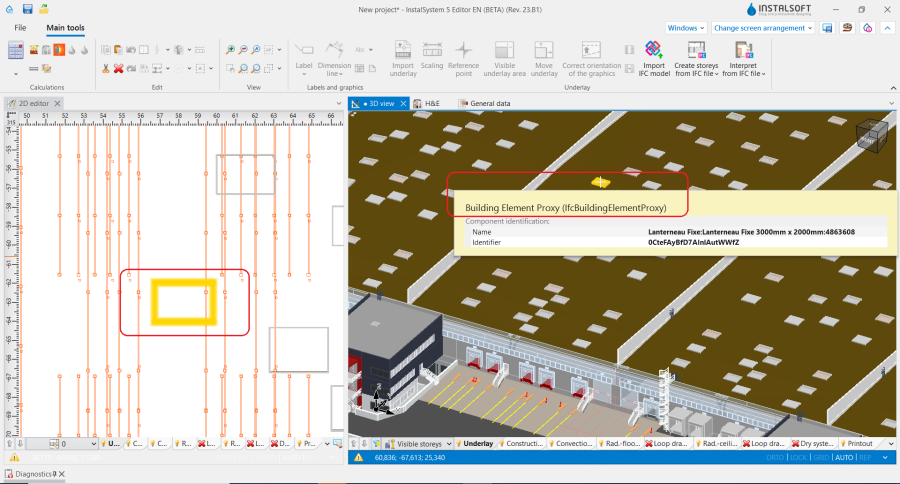
Task: Select the Main tools ribbon tab
Action: [65, 28]
